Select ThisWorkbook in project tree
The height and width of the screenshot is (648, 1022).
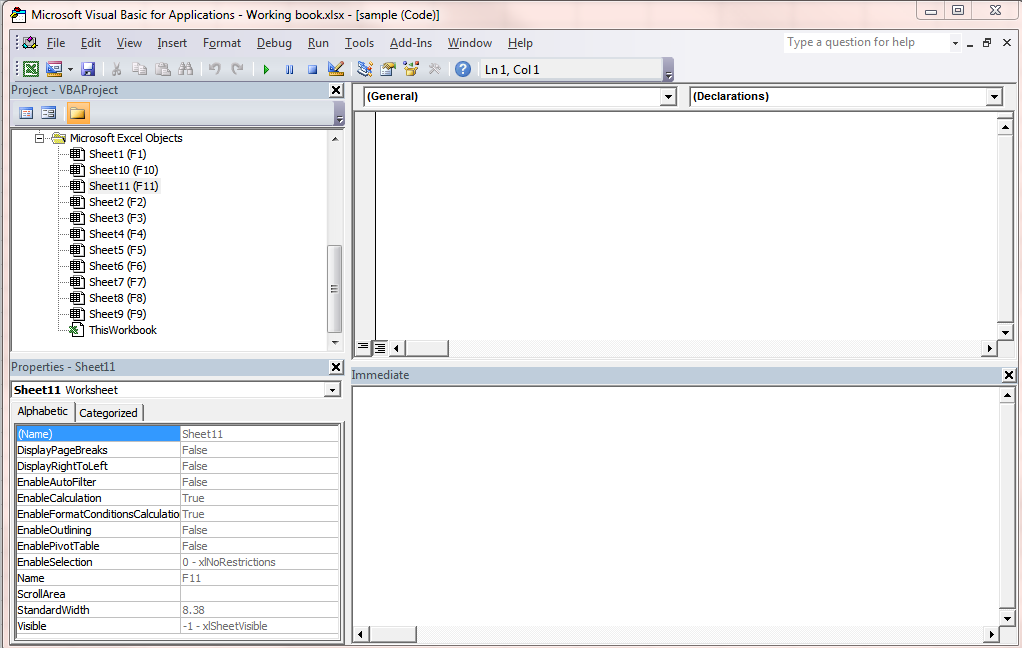click(x=123, y=331)
